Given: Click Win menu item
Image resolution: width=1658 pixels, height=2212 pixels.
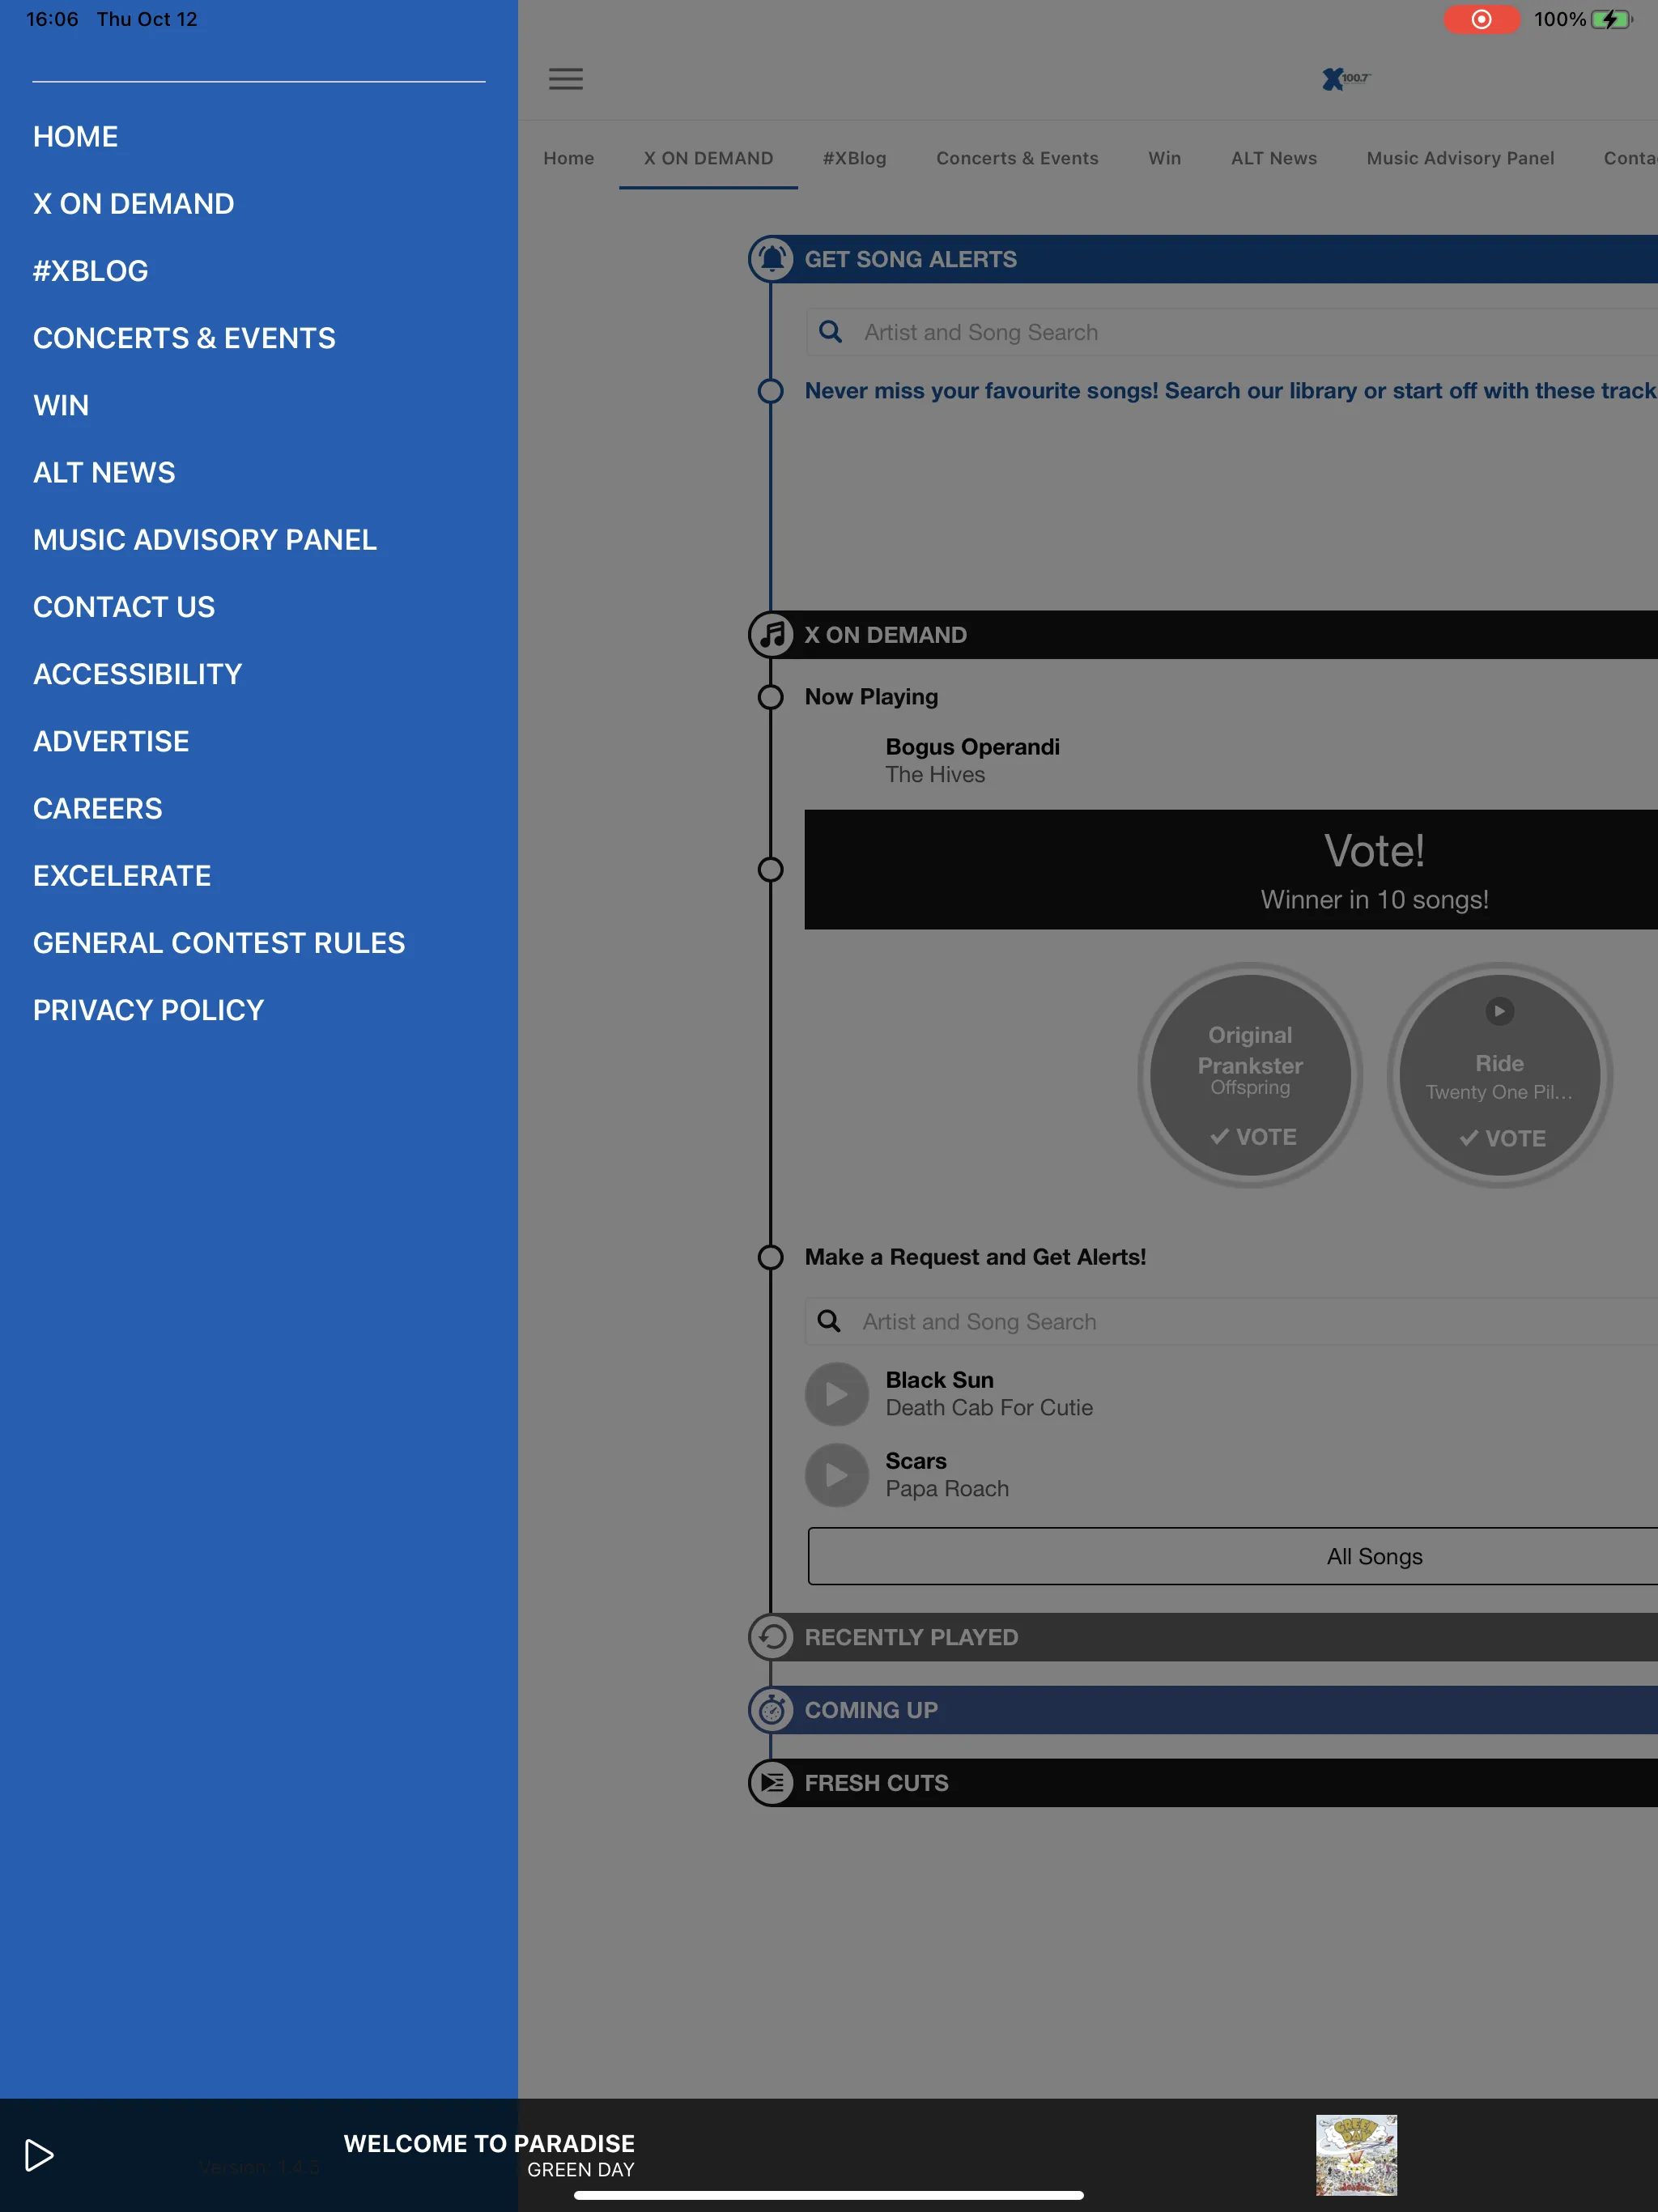Looking at the screenshot, I should [59, 404].
